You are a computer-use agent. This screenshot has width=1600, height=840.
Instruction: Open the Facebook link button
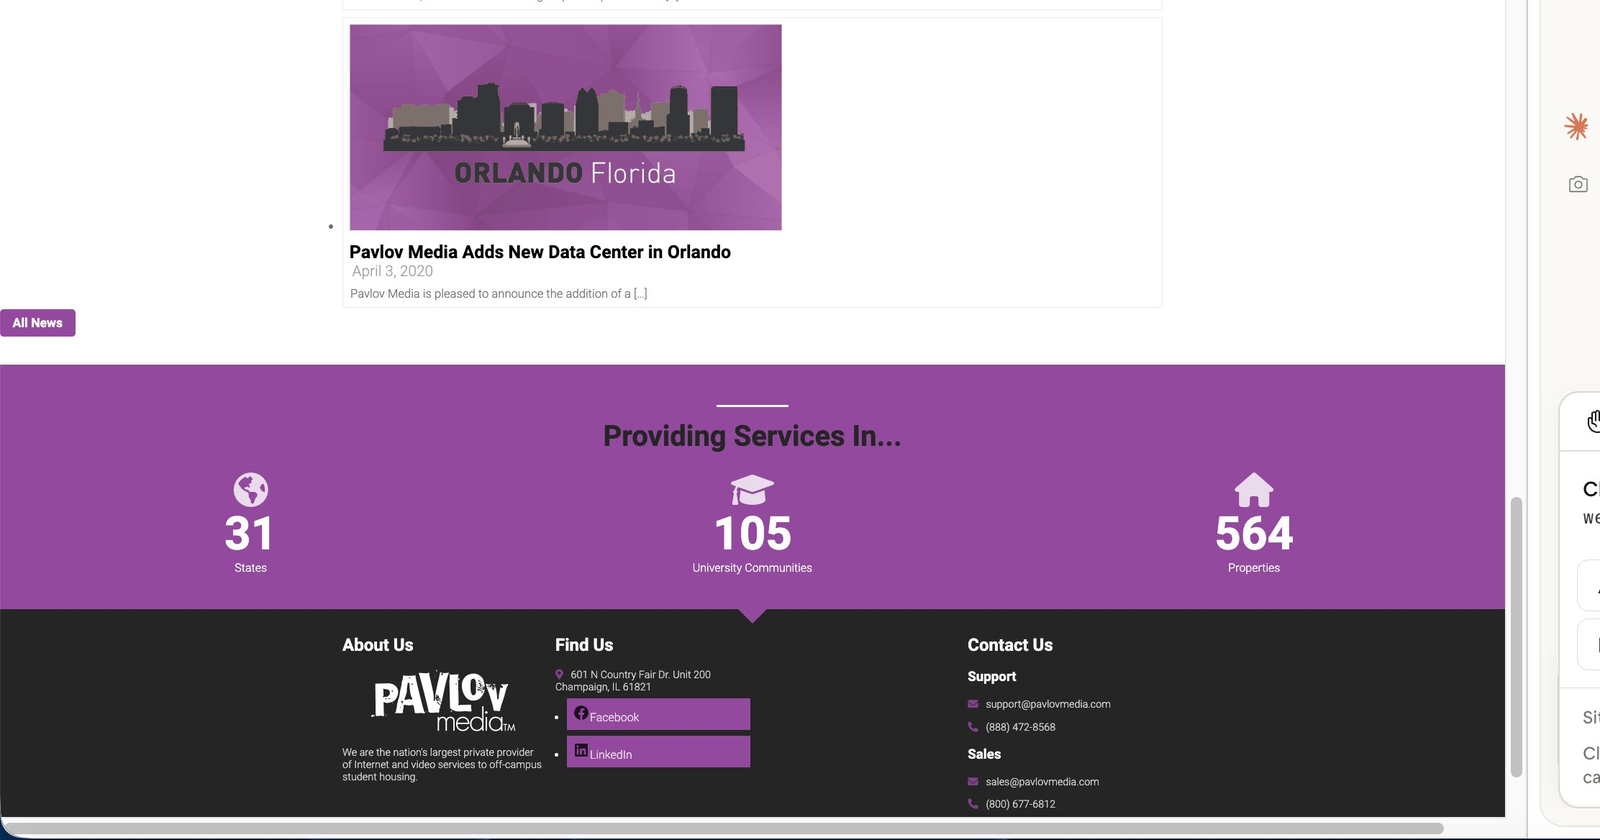coord(658,714)
